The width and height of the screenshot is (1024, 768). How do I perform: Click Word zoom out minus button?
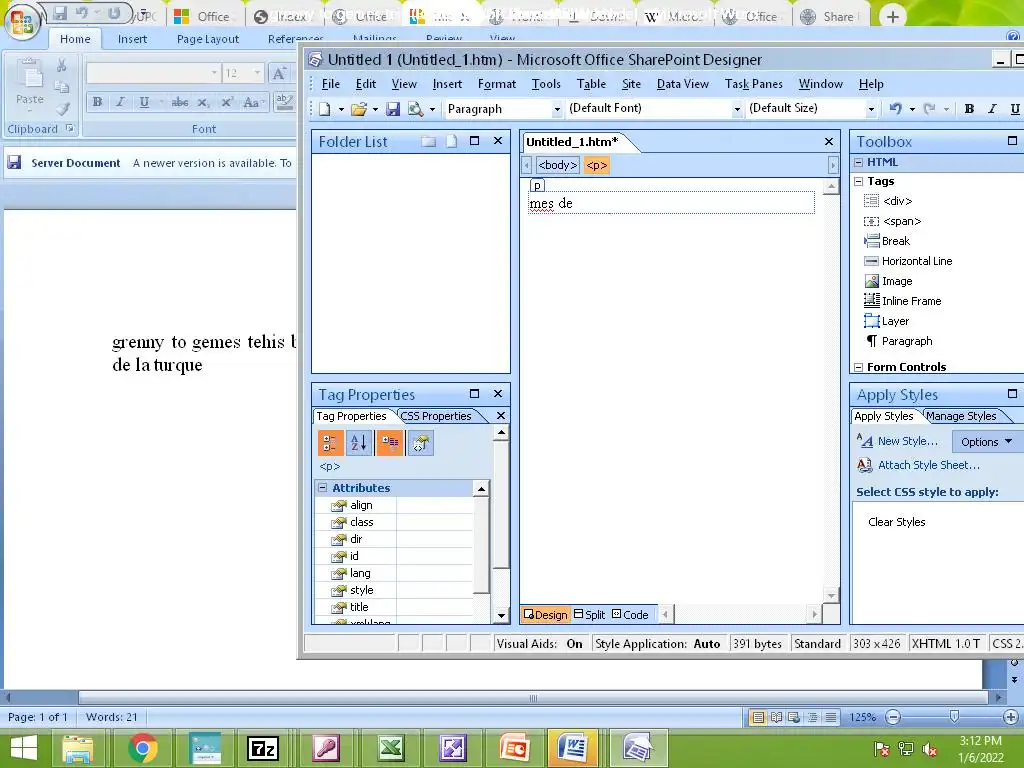click(x=893, y=717)
